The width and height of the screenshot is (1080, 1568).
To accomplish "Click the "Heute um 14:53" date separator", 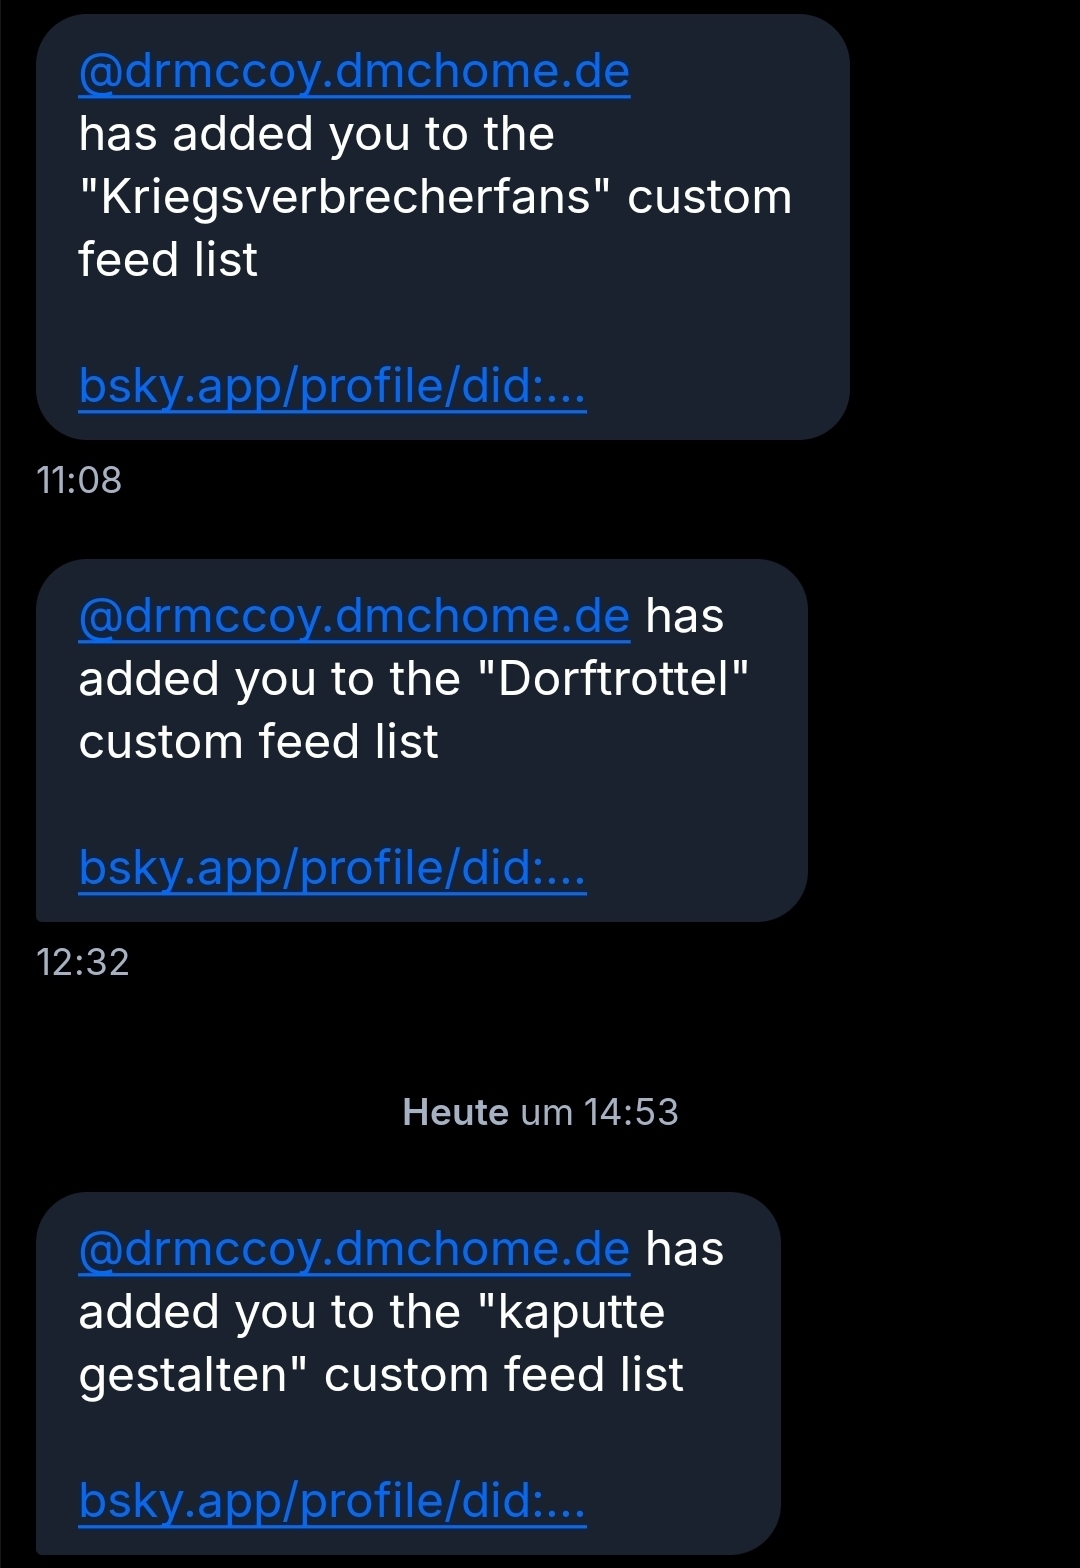I will pyautogui.click(x=540, y=1112).
